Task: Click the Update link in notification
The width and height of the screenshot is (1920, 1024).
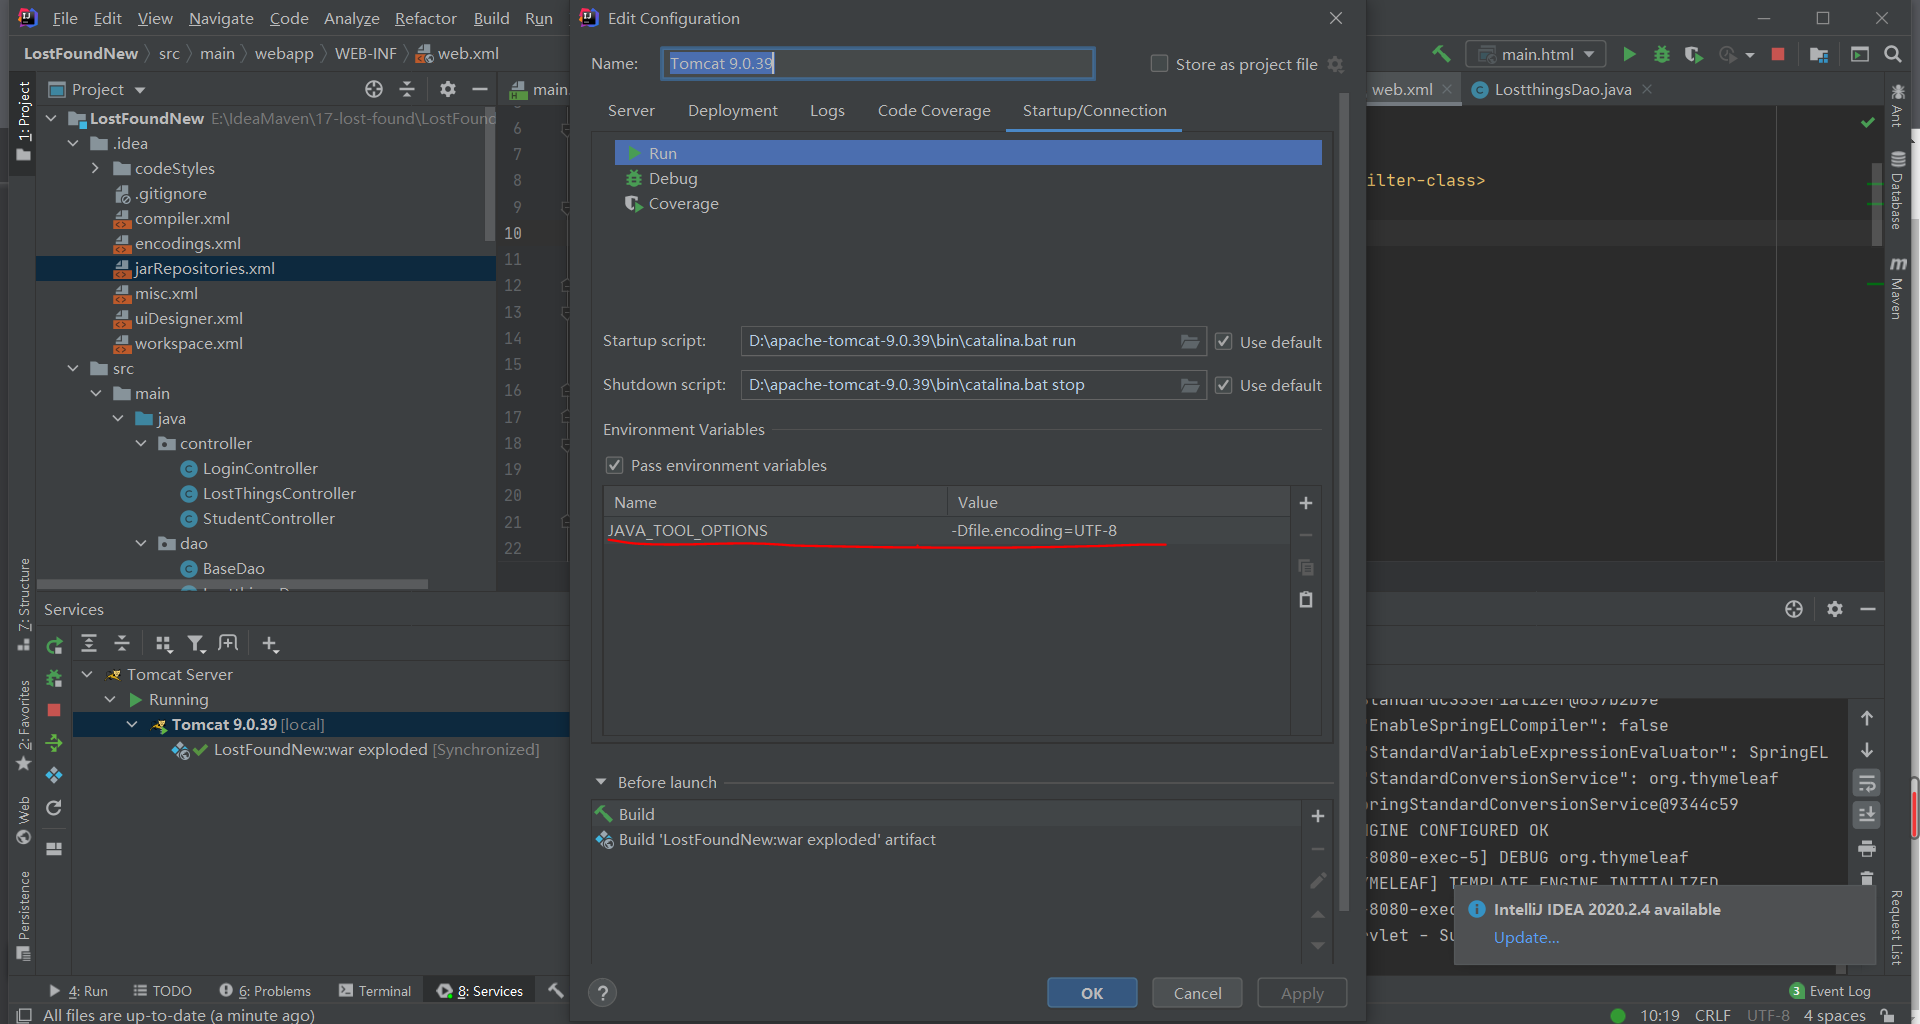Action: point(1525,938)
